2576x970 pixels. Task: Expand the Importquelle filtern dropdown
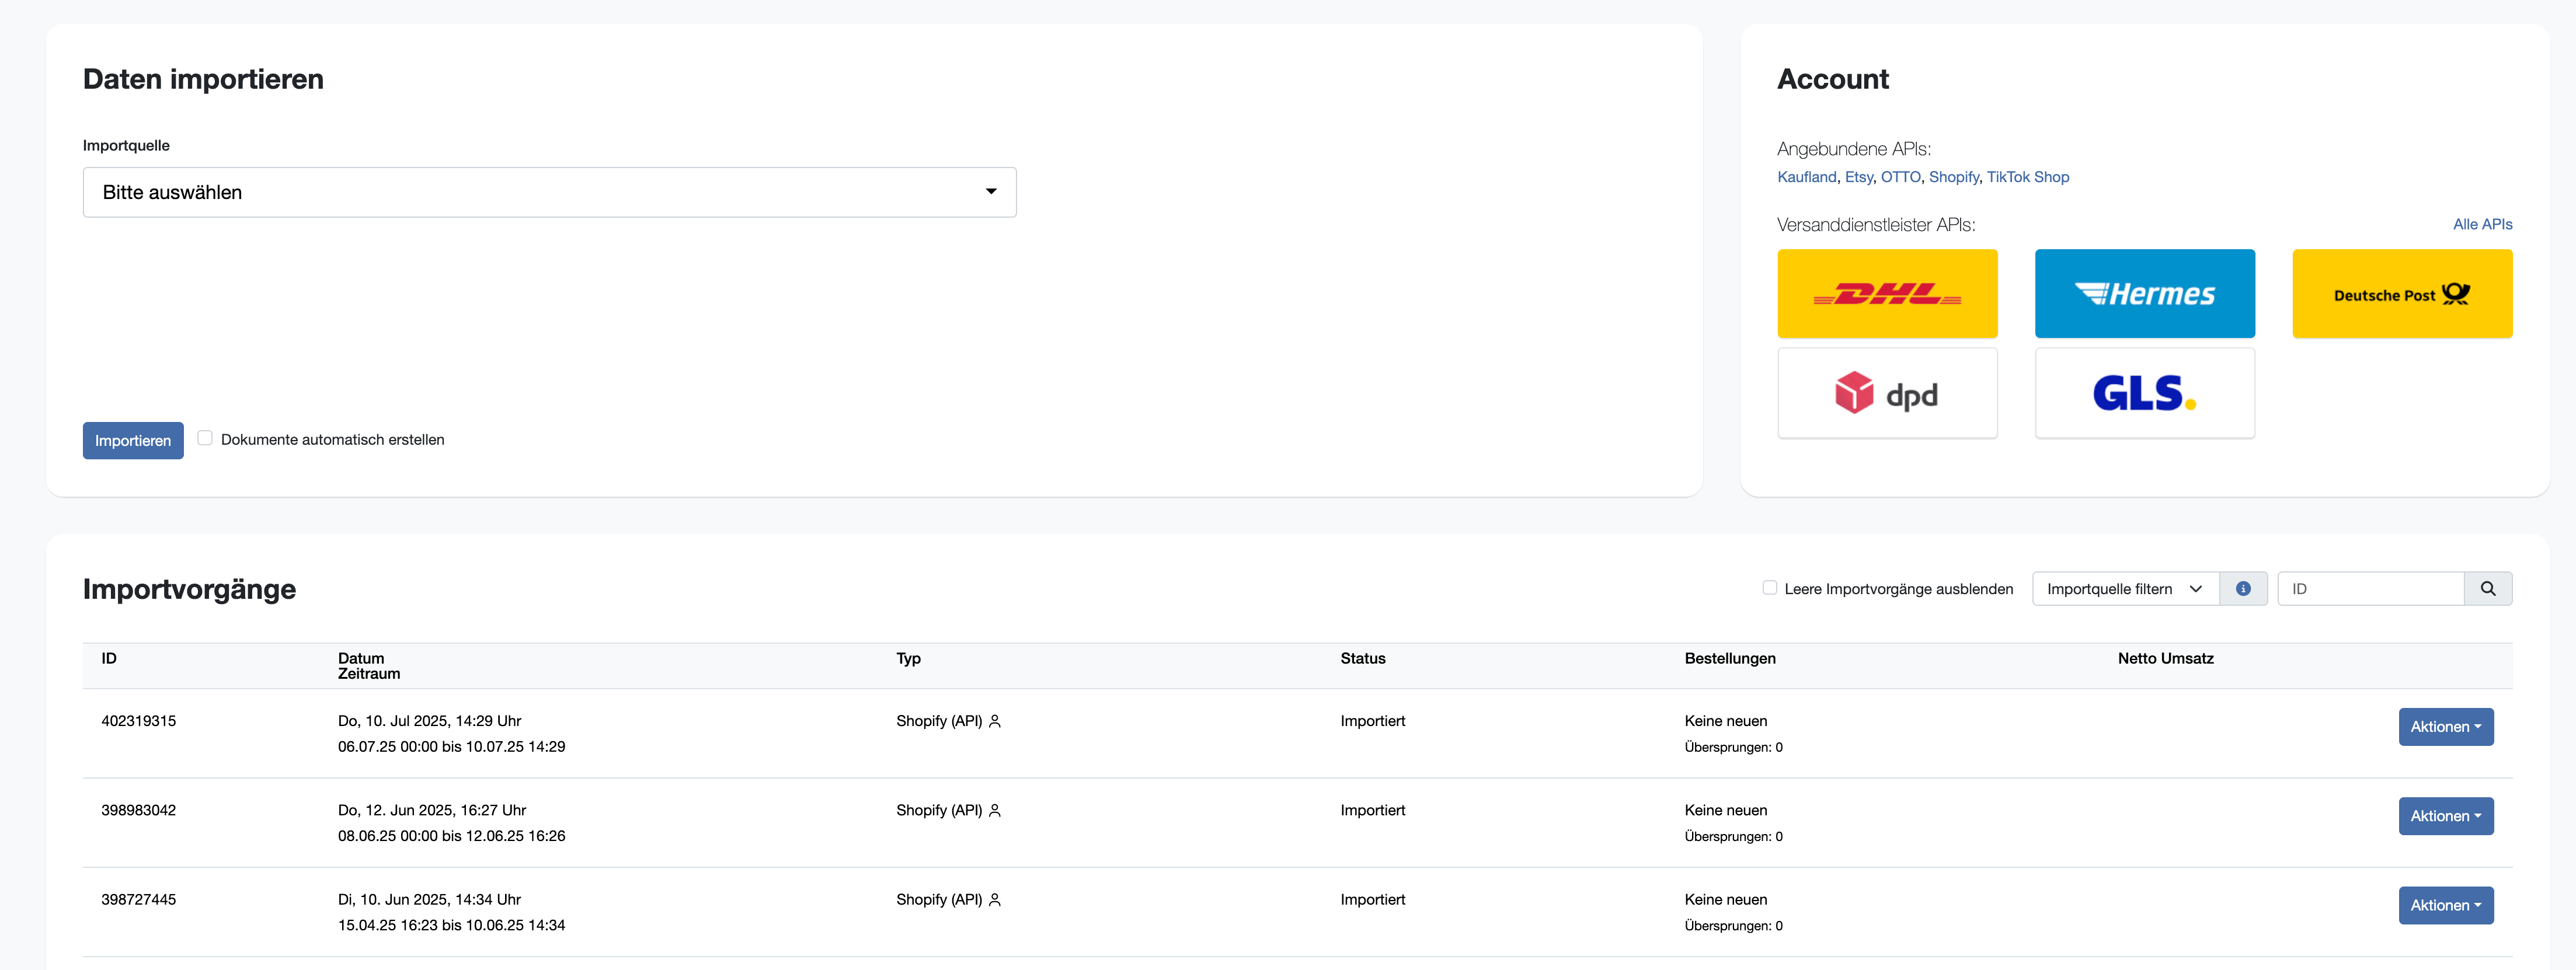coord(2124,589)
